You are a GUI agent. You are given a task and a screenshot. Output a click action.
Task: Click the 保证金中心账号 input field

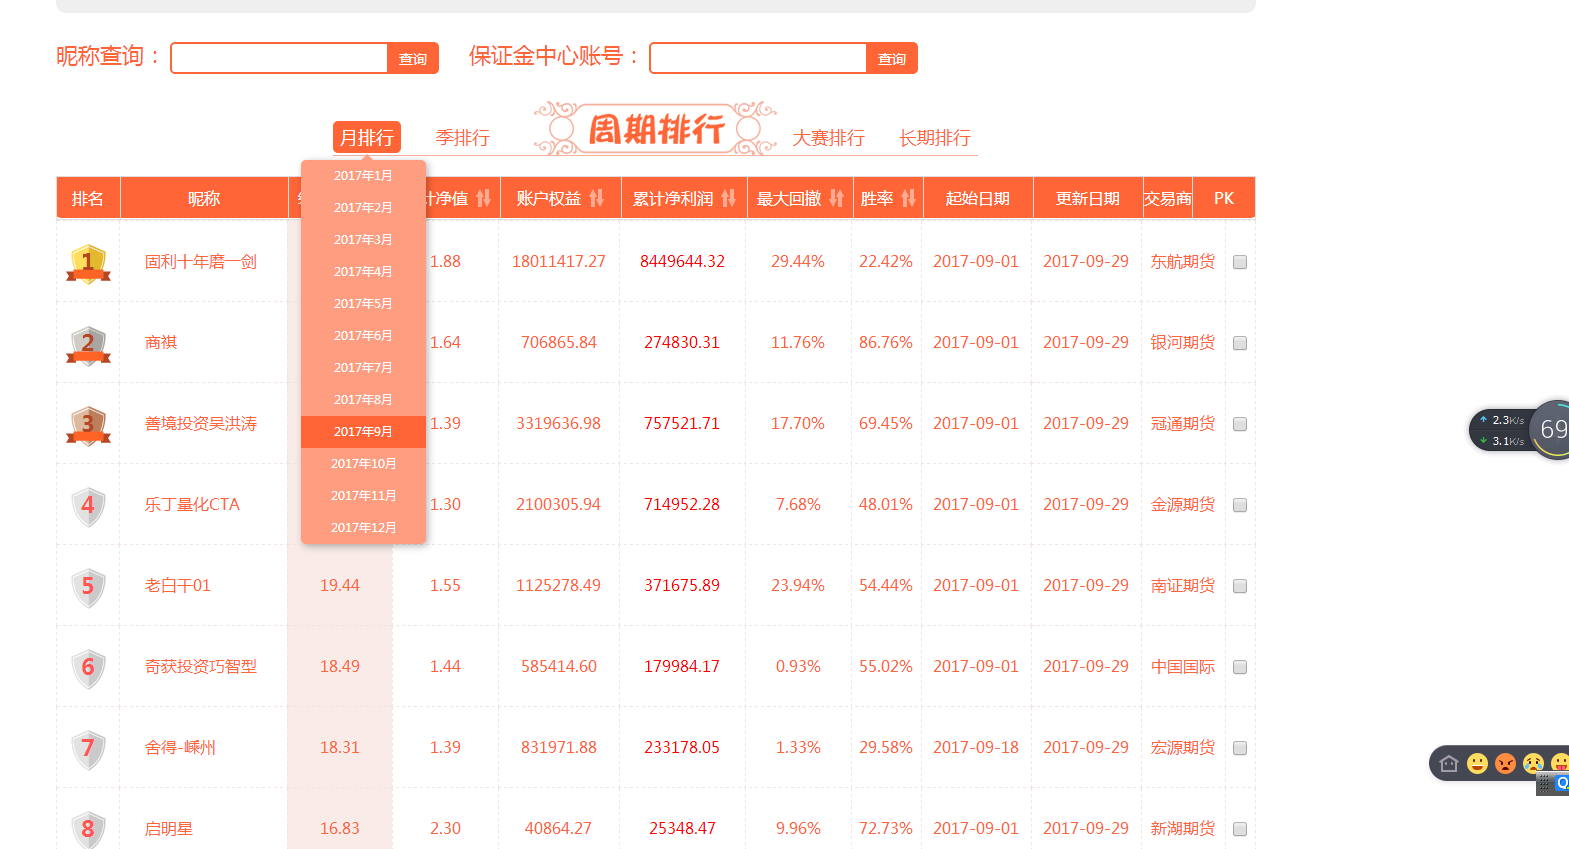(757, 58)
